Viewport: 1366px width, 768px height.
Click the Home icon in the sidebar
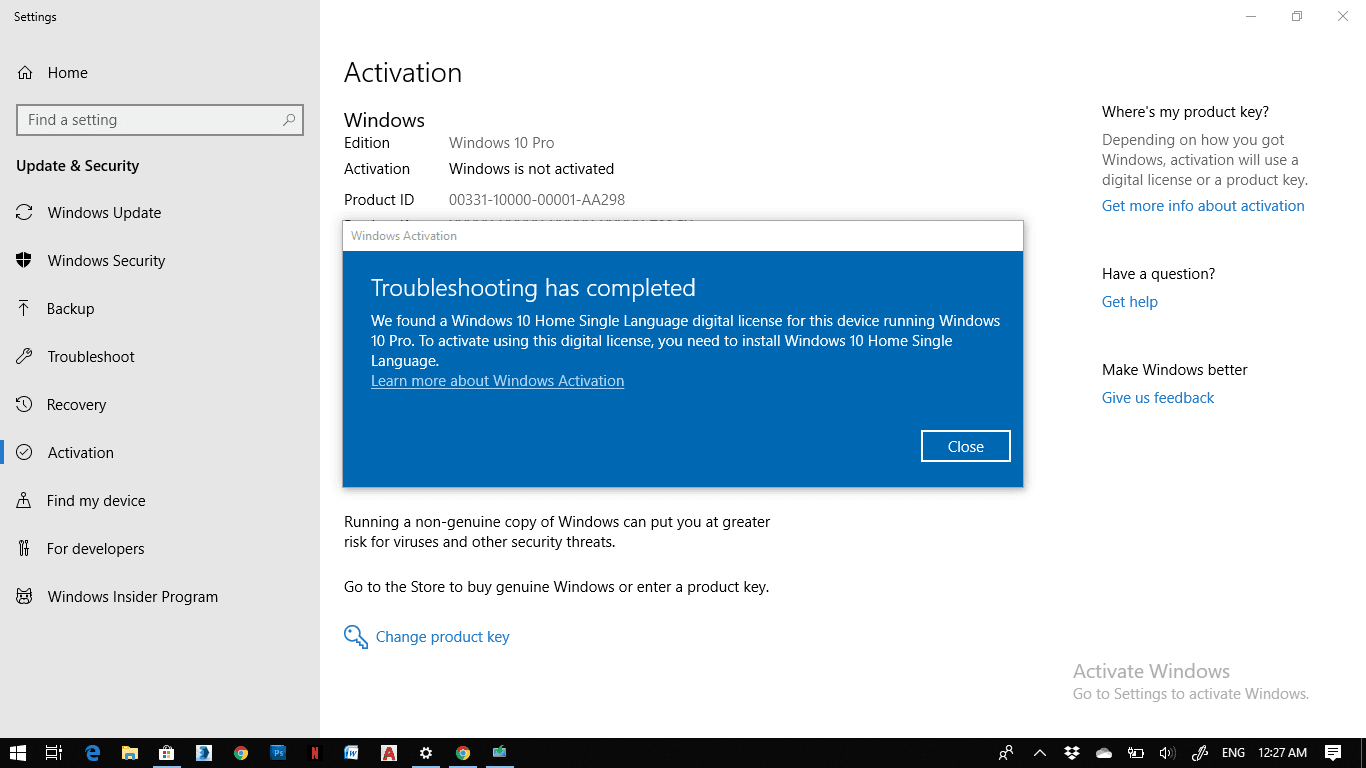click(24, 73)
